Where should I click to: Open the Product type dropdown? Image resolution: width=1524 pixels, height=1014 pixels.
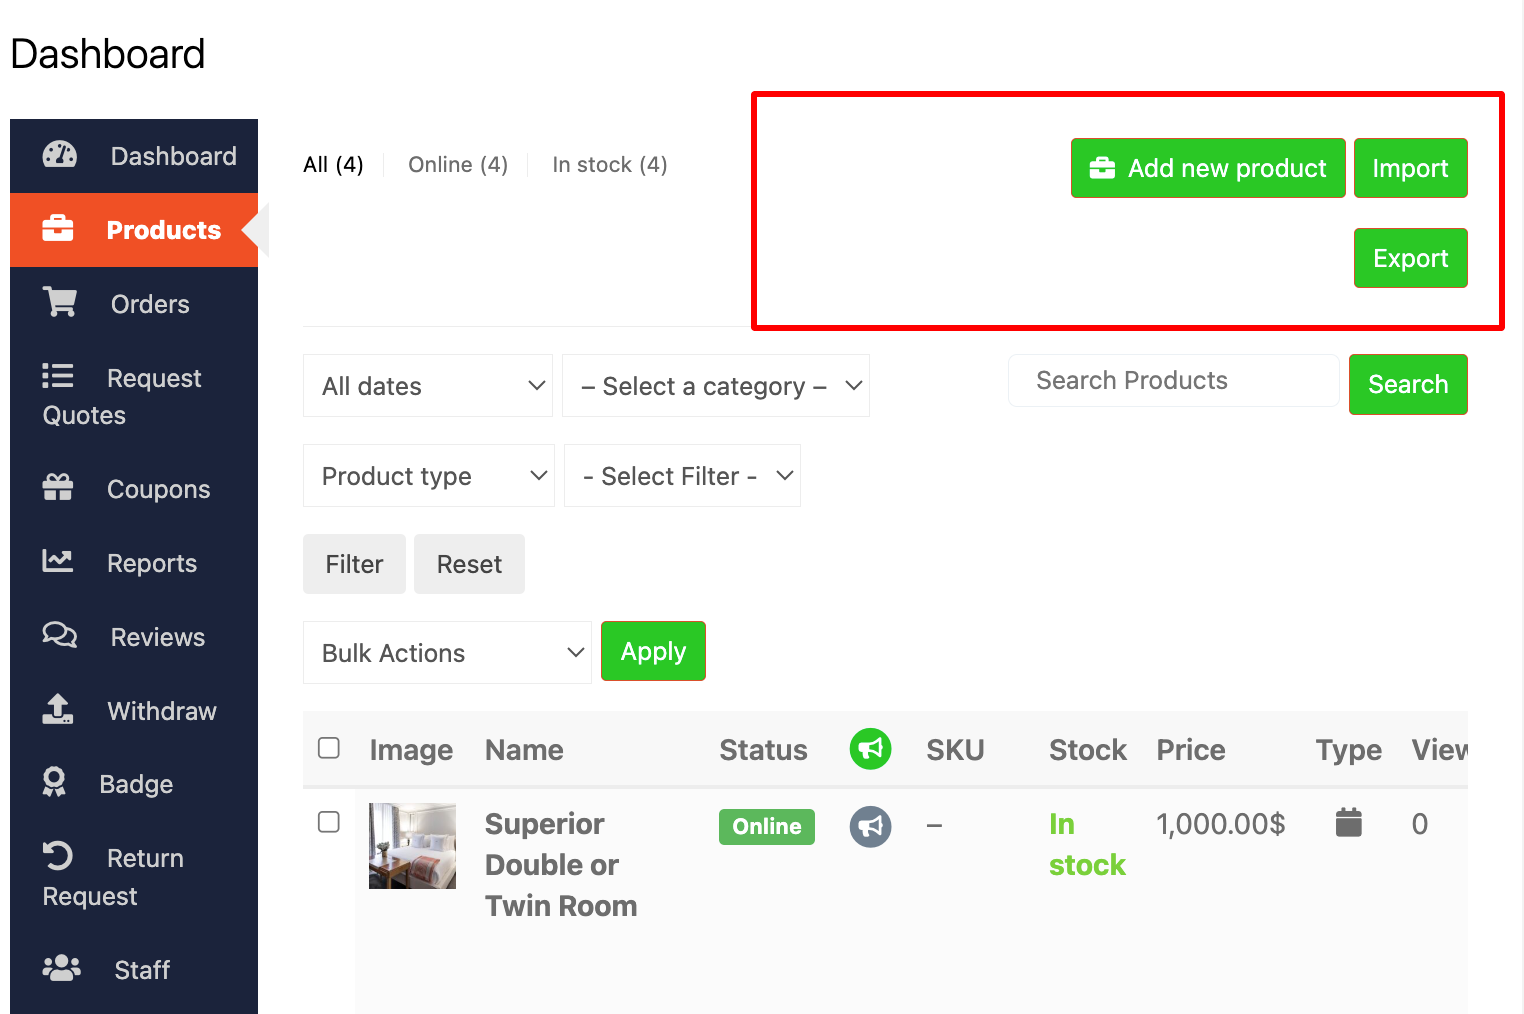coord(428,475)
